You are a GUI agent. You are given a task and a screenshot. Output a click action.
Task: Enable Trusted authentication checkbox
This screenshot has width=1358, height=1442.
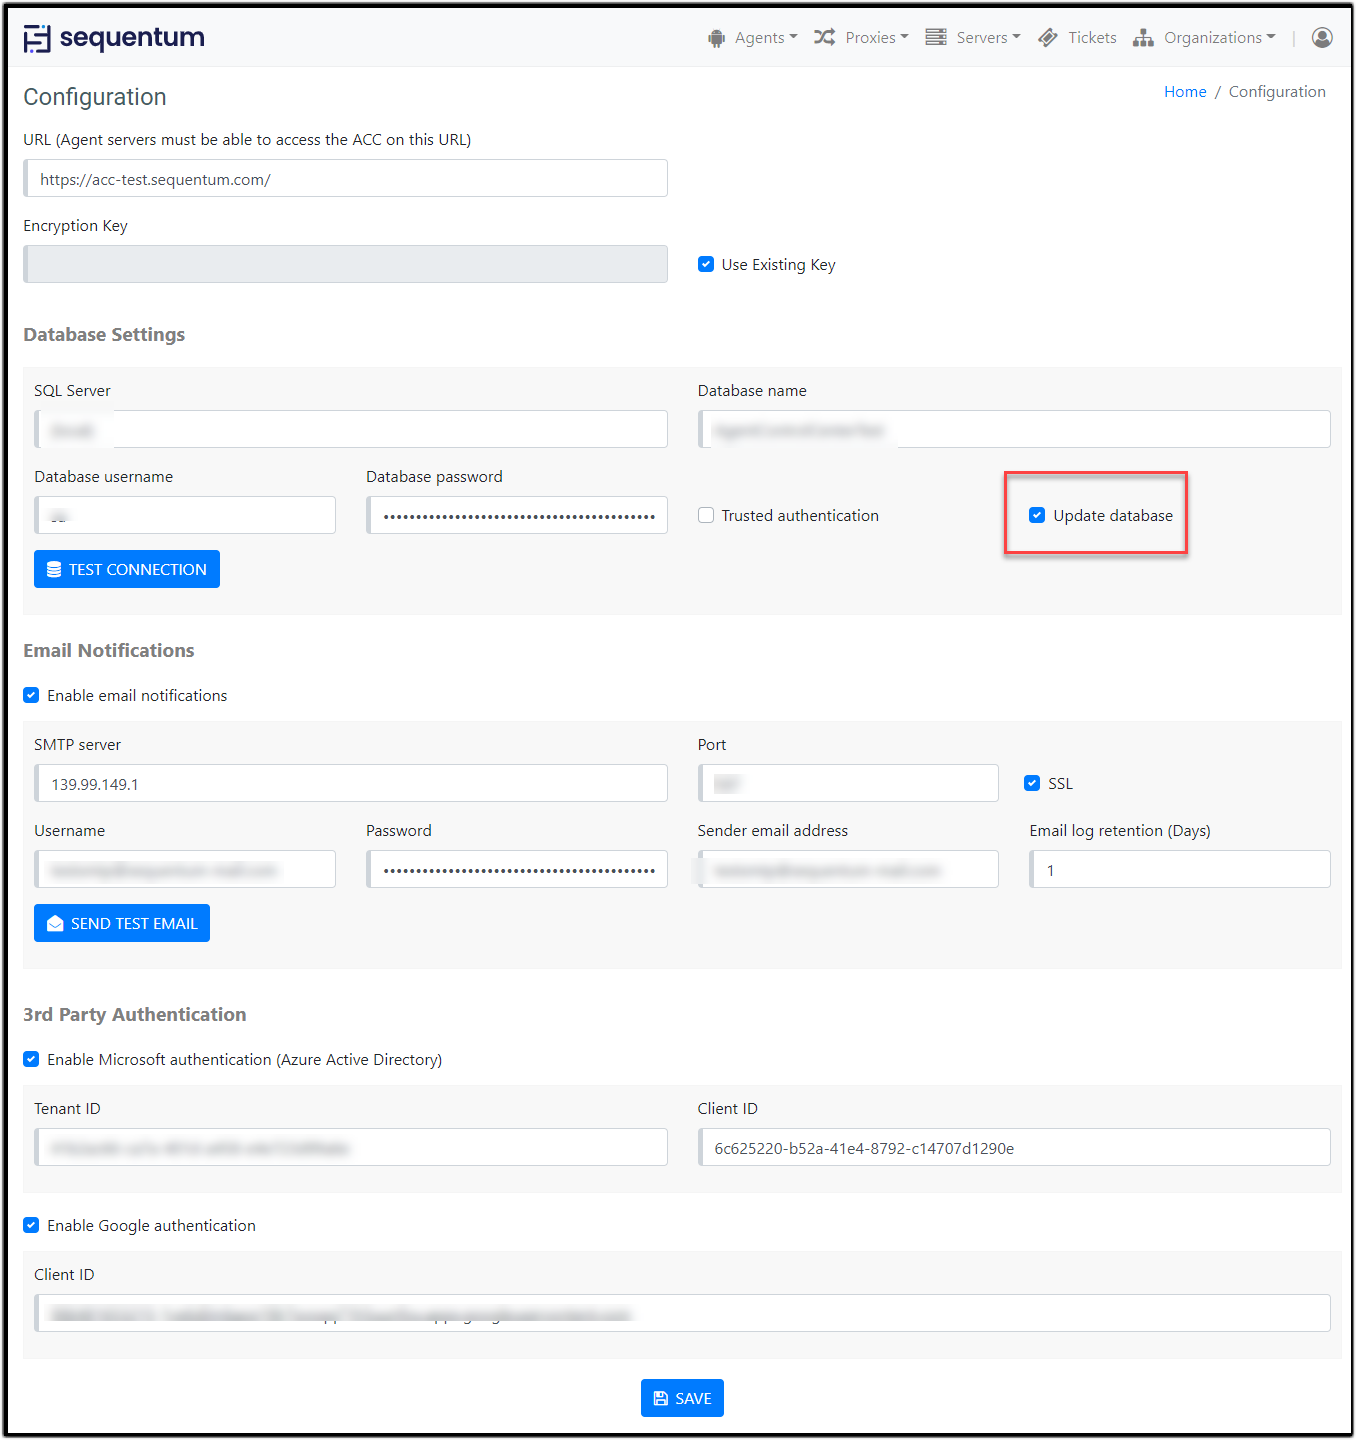click(x=706, y=515)
